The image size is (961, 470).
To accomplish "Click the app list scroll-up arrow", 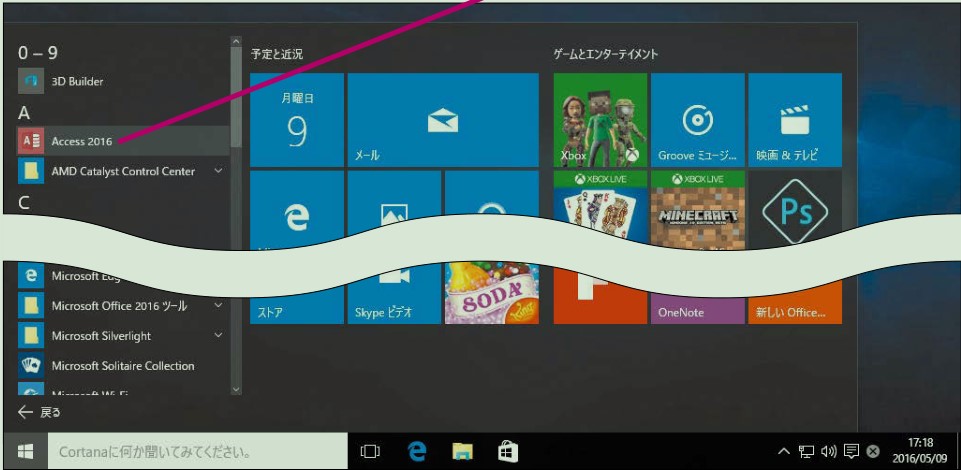I will [236, 42].
